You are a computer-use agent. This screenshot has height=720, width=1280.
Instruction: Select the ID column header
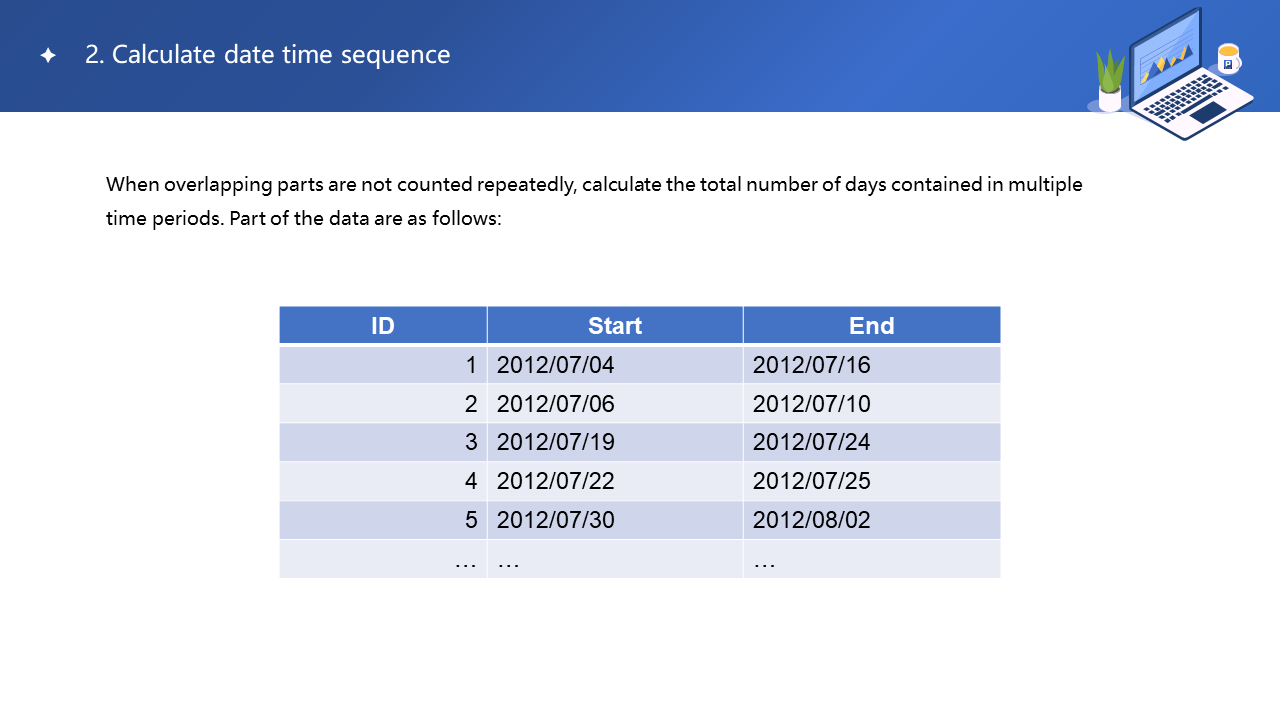tap(383, 326)
